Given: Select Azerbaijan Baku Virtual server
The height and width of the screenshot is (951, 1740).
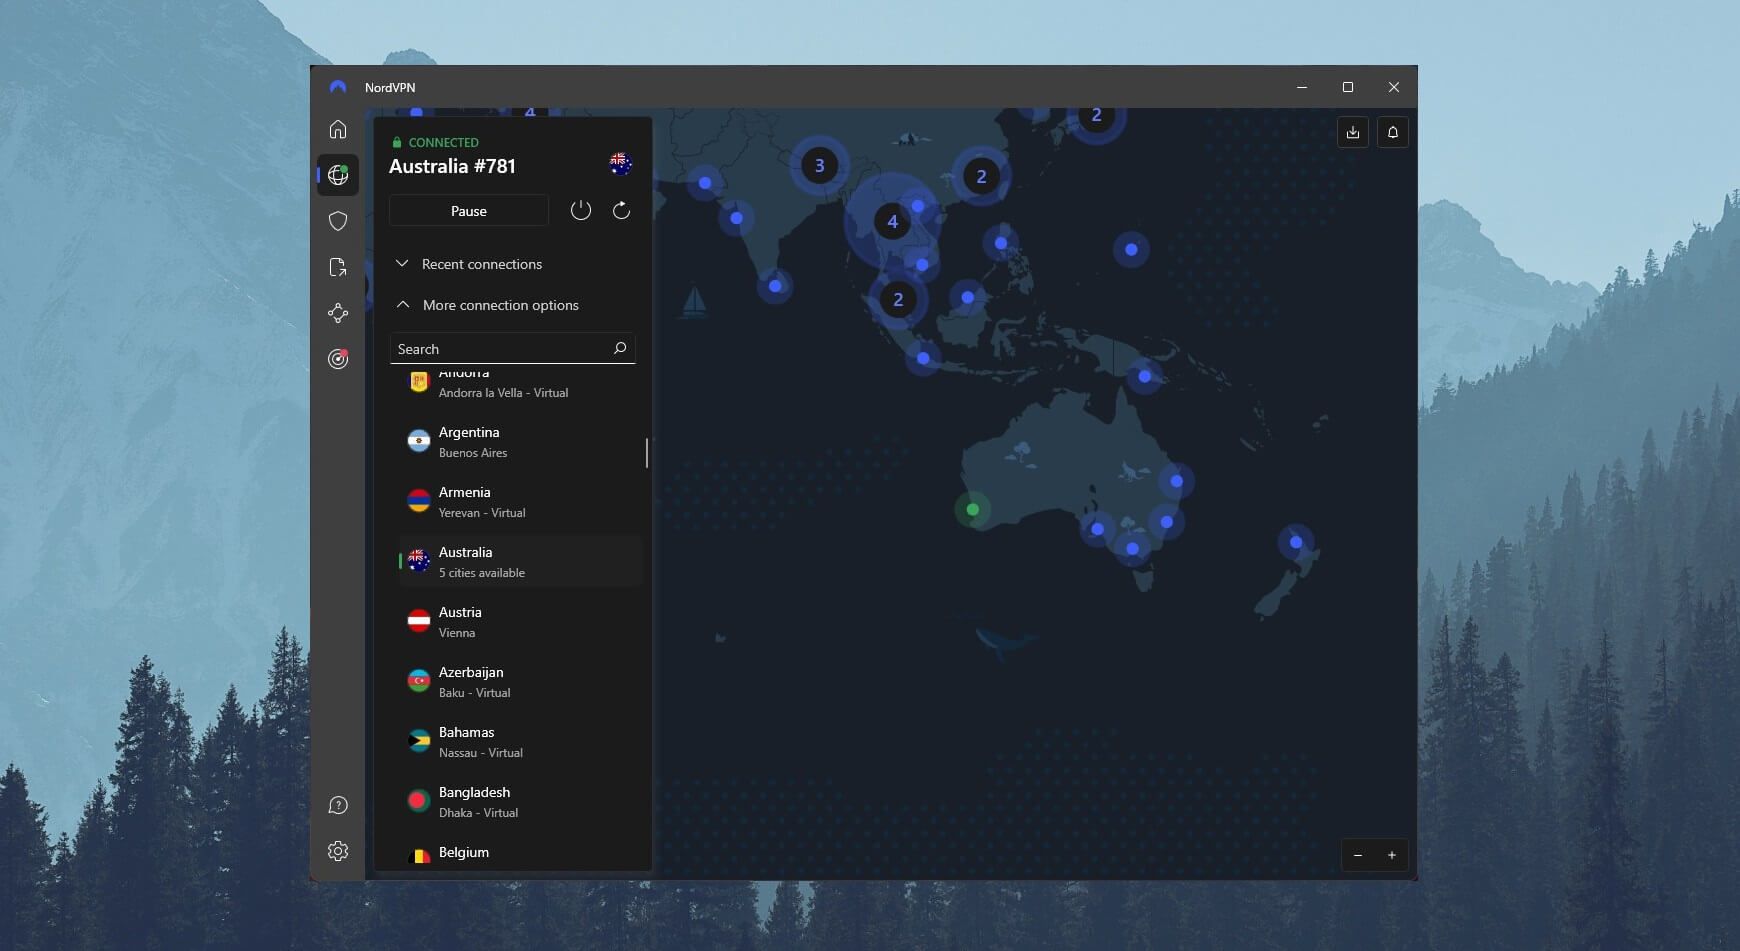Looking at the screenshot, I should tap(520, 682).
